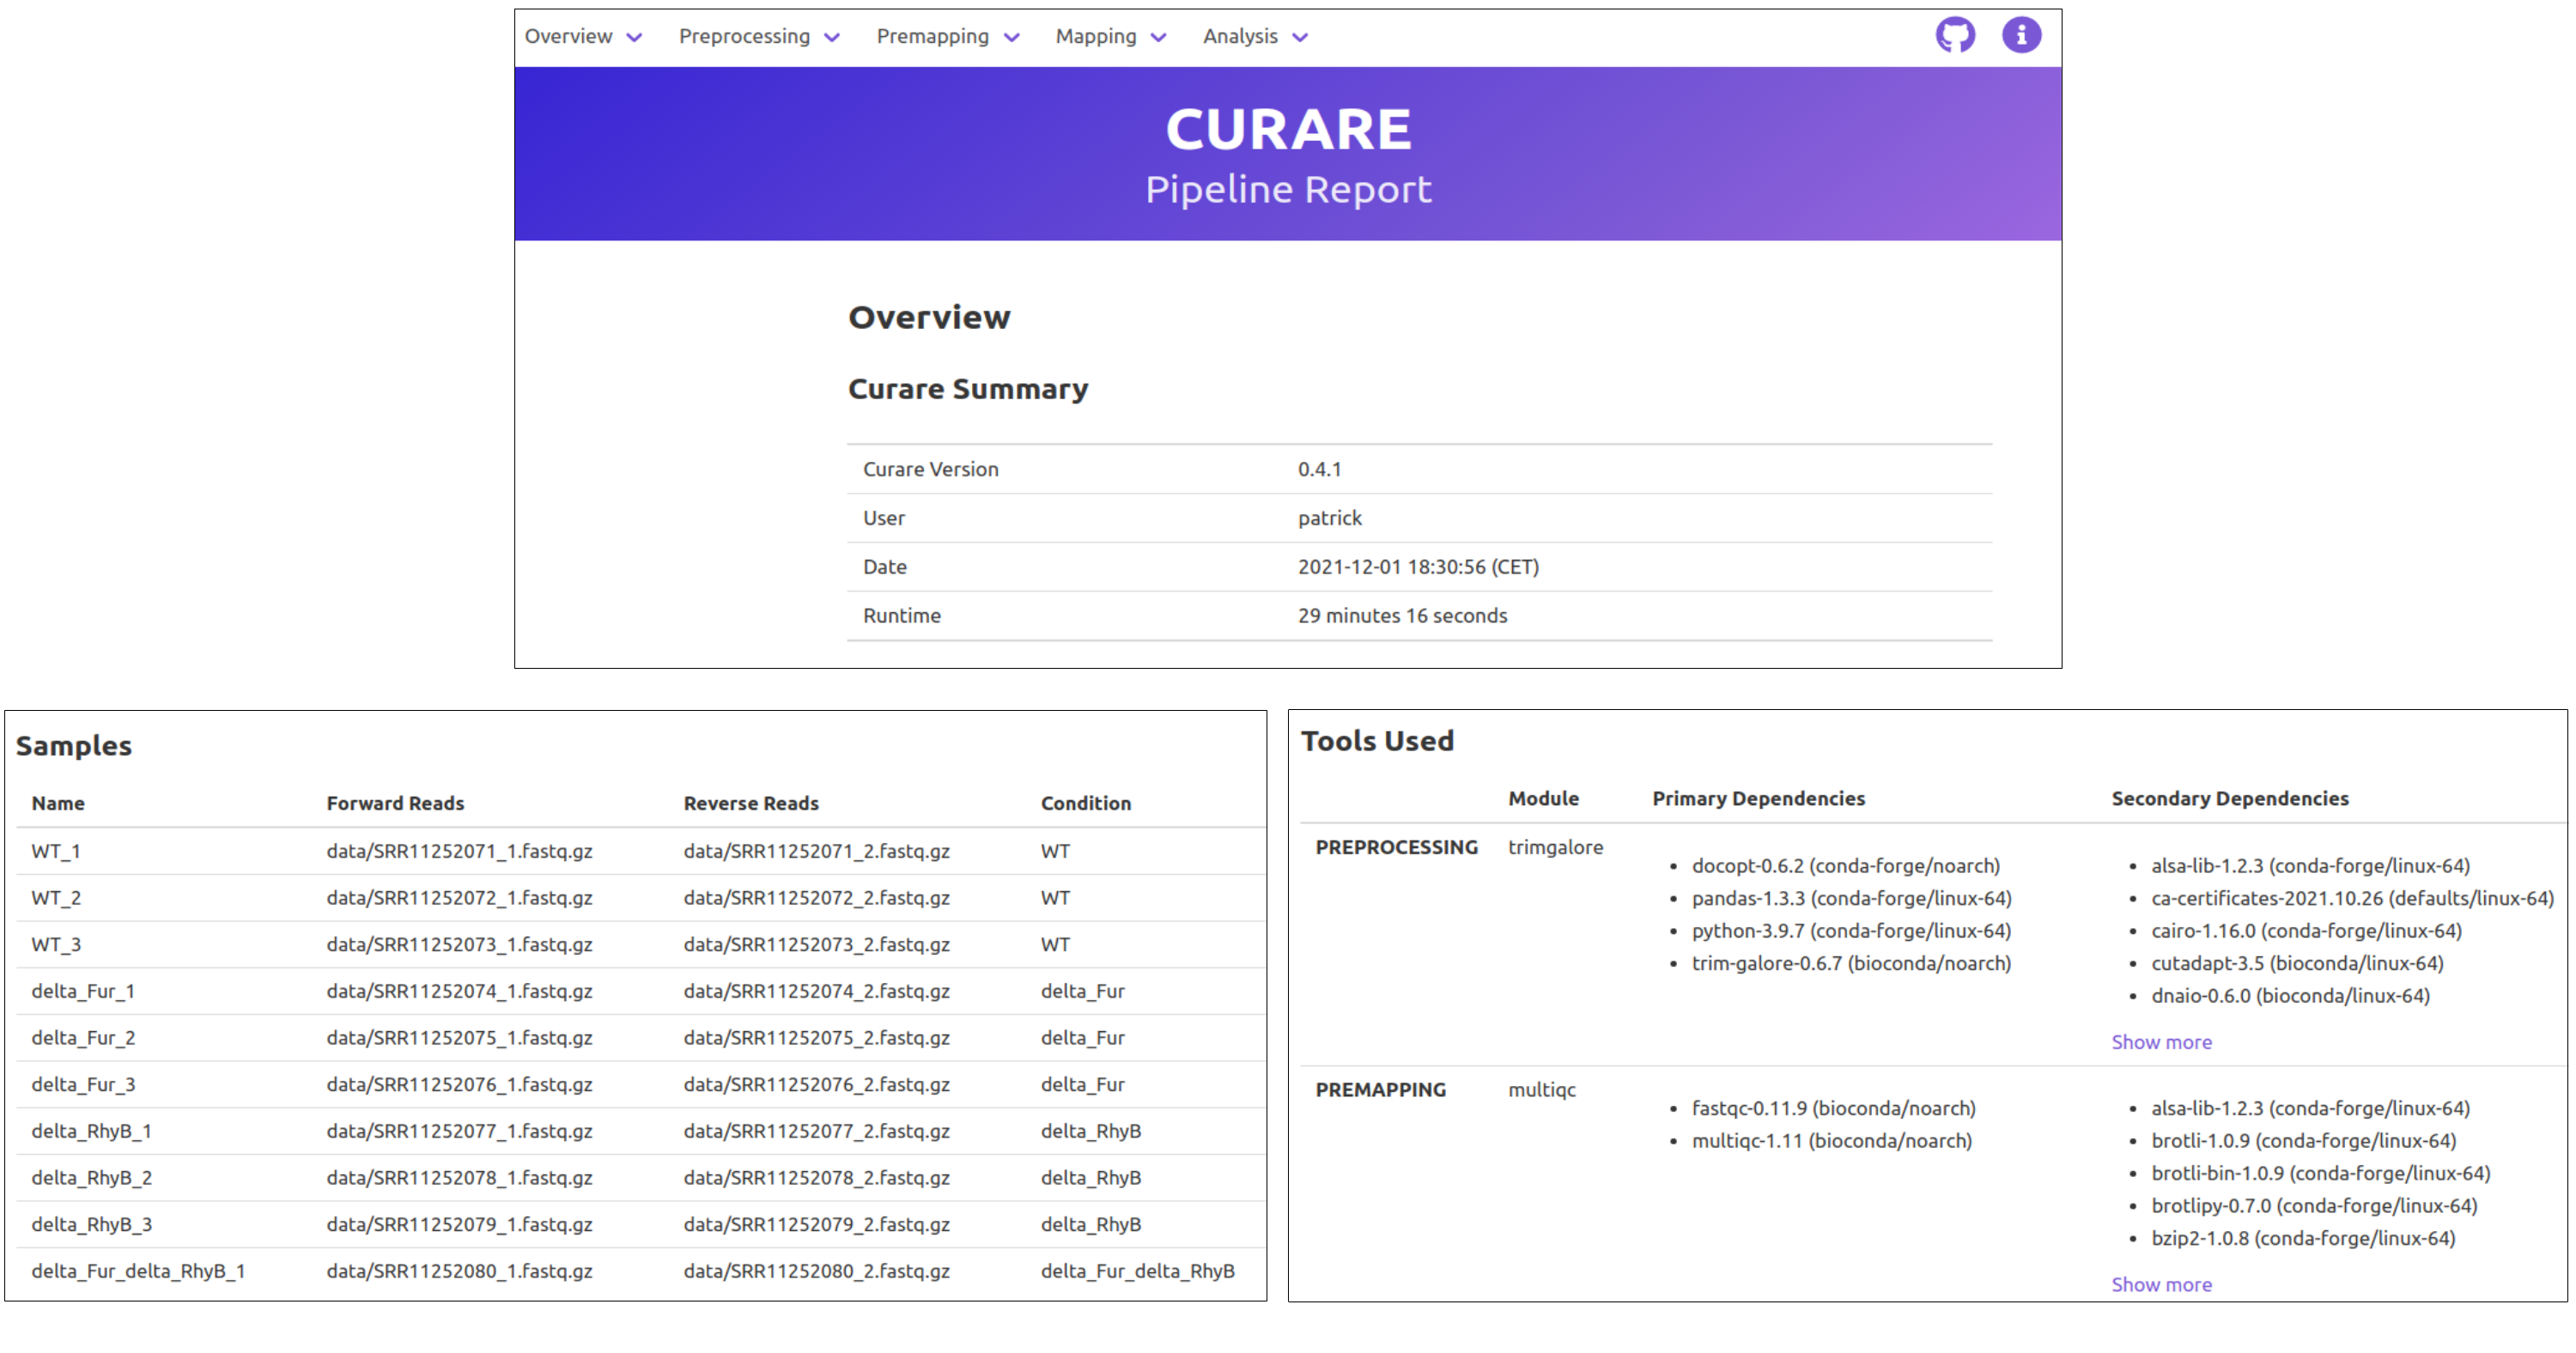Viewport: 2576px width, 1353px height.
Task: Click Show more under multiqc secondary dependencies
Action: point(2161,1284)
